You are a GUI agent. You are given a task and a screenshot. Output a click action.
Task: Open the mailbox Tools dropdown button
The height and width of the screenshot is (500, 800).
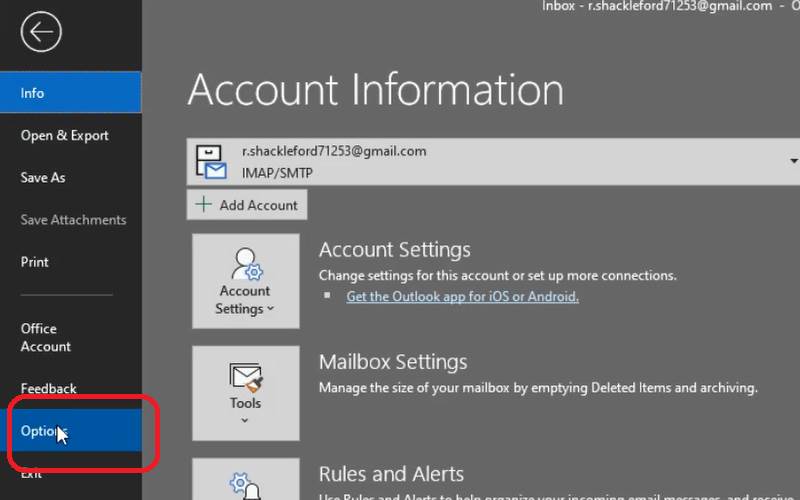[246, 393]
